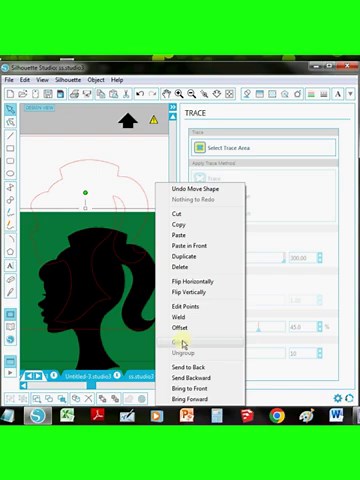
Task: Select the Knife tool
Action: coord(10,292)
